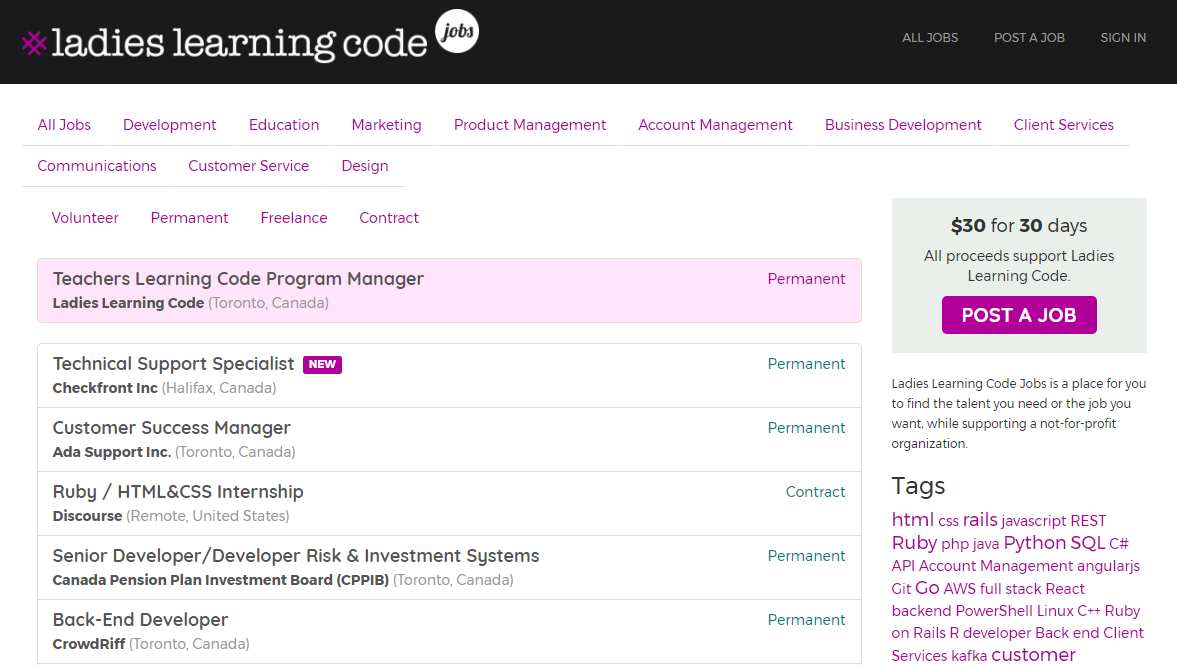Image resolution: width=1177 pixels, height=665 pixels.
Task: Click Permanent label on Back-End Developer row
Action: point(806,620)
